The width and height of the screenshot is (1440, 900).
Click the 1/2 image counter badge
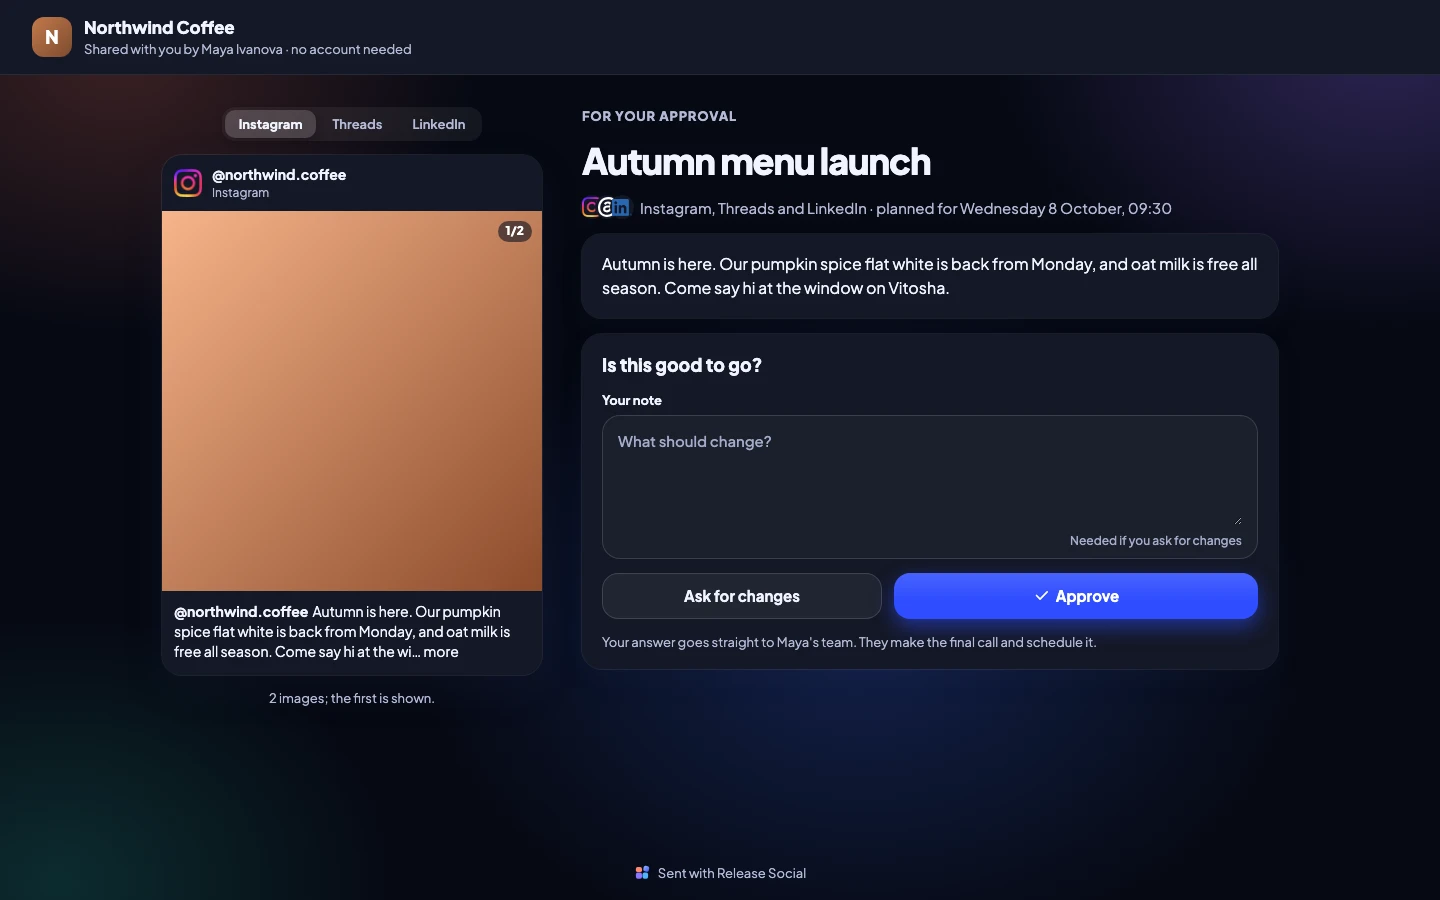click(514, 231)
